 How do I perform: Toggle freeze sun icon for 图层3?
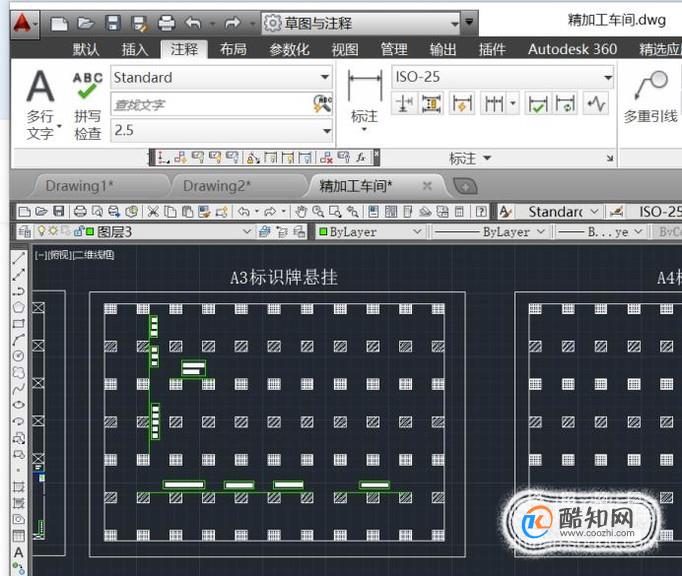(x=53, y=231)
